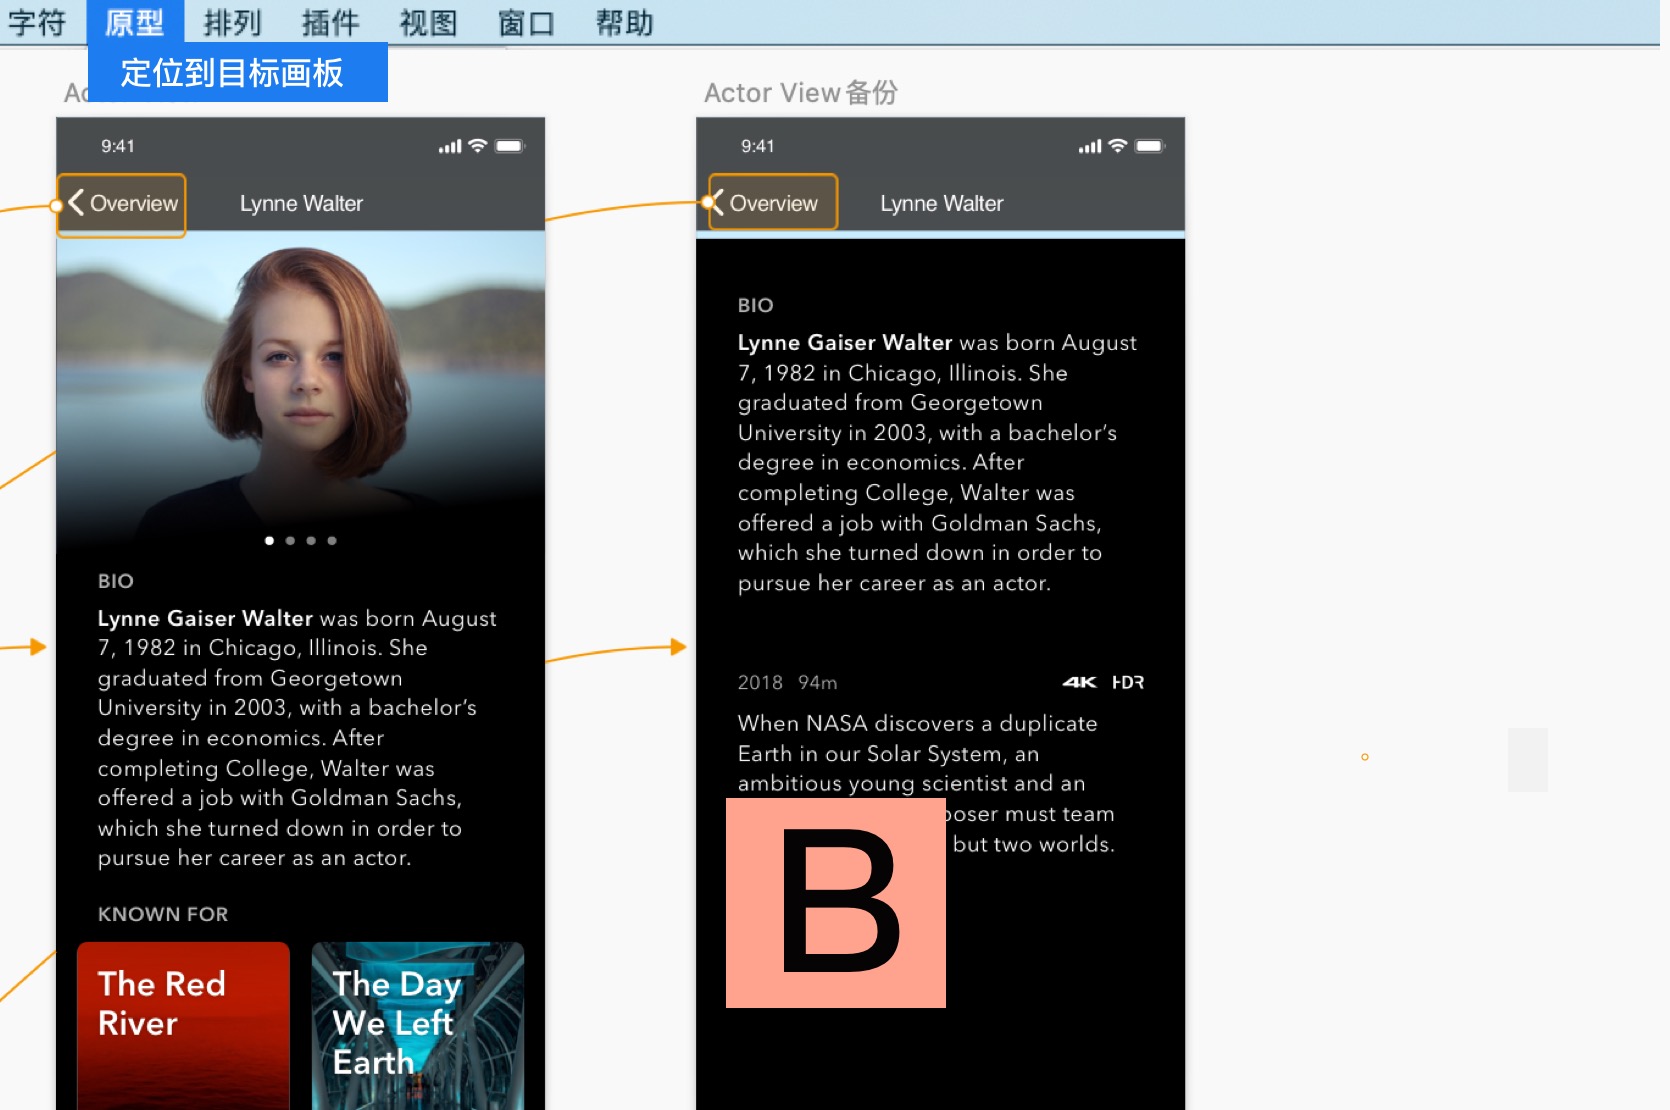Image resolution: width=1670 pixels, height=1110 pixels.
Task: Select The Red River poster thumbnail
Action: click(x=183, y=1025)
